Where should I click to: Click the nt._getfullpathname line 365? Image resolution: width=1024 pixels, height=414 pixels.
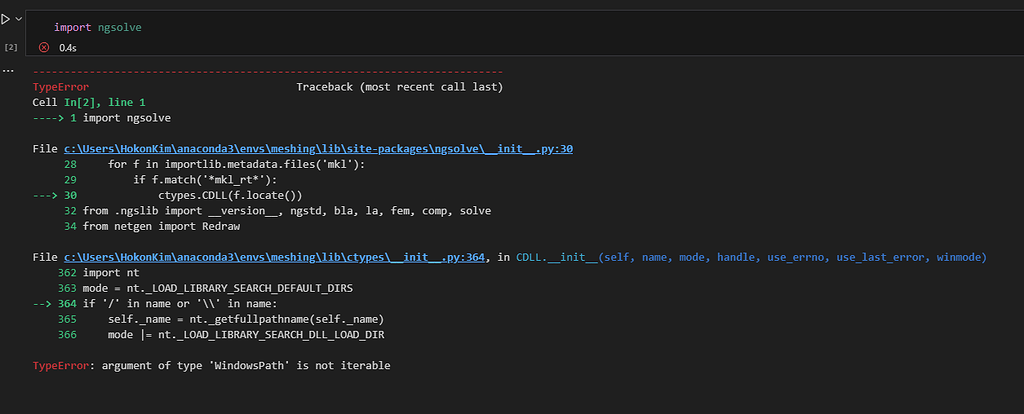(246, 319)
